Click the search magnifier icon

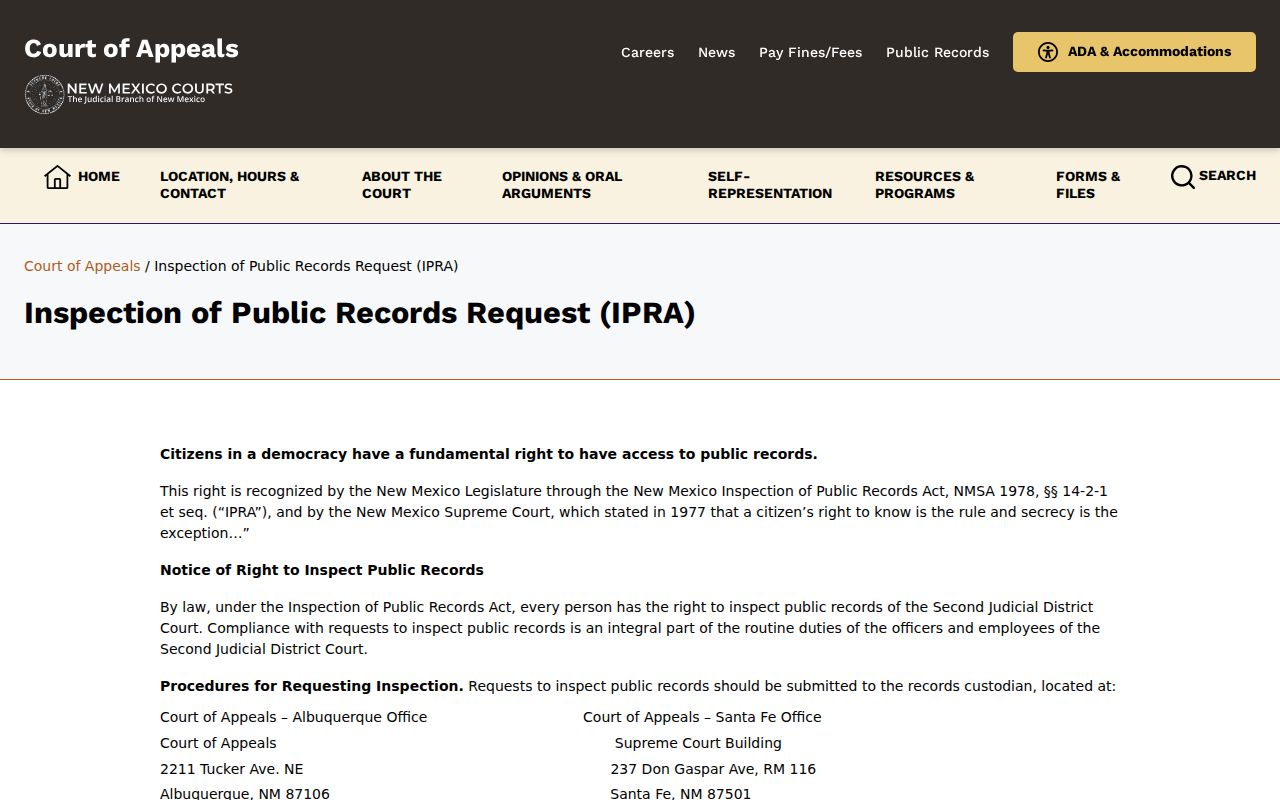1183,177
